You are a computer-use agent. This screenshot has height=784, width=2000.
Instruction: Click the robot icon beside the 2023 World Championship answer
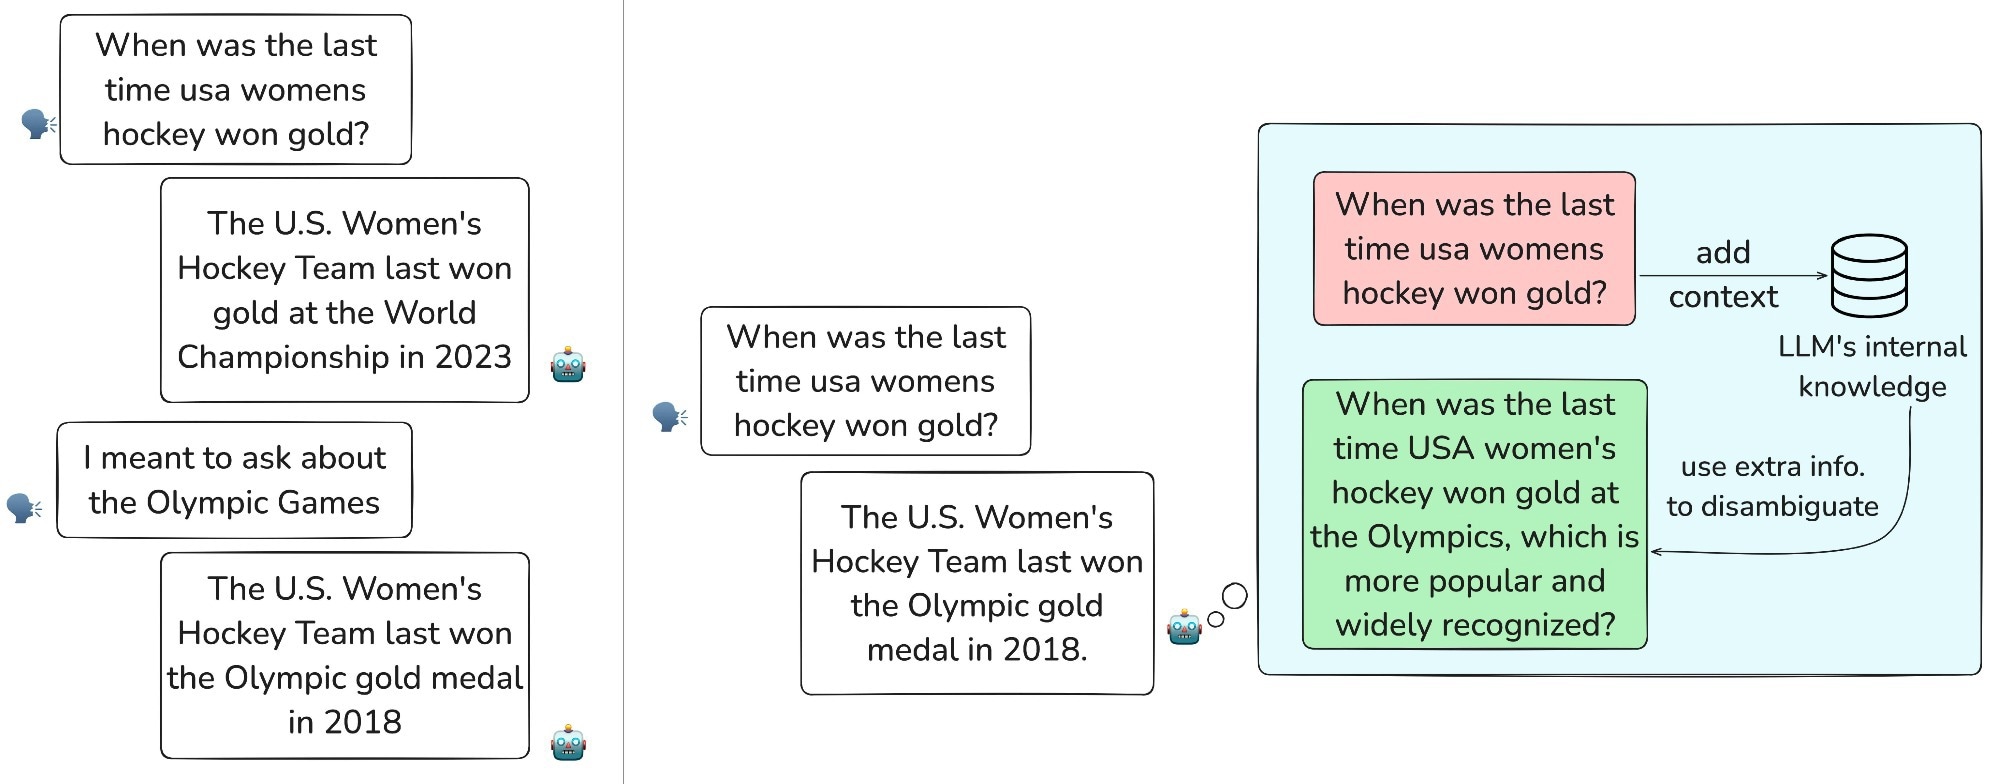(568, 365)
